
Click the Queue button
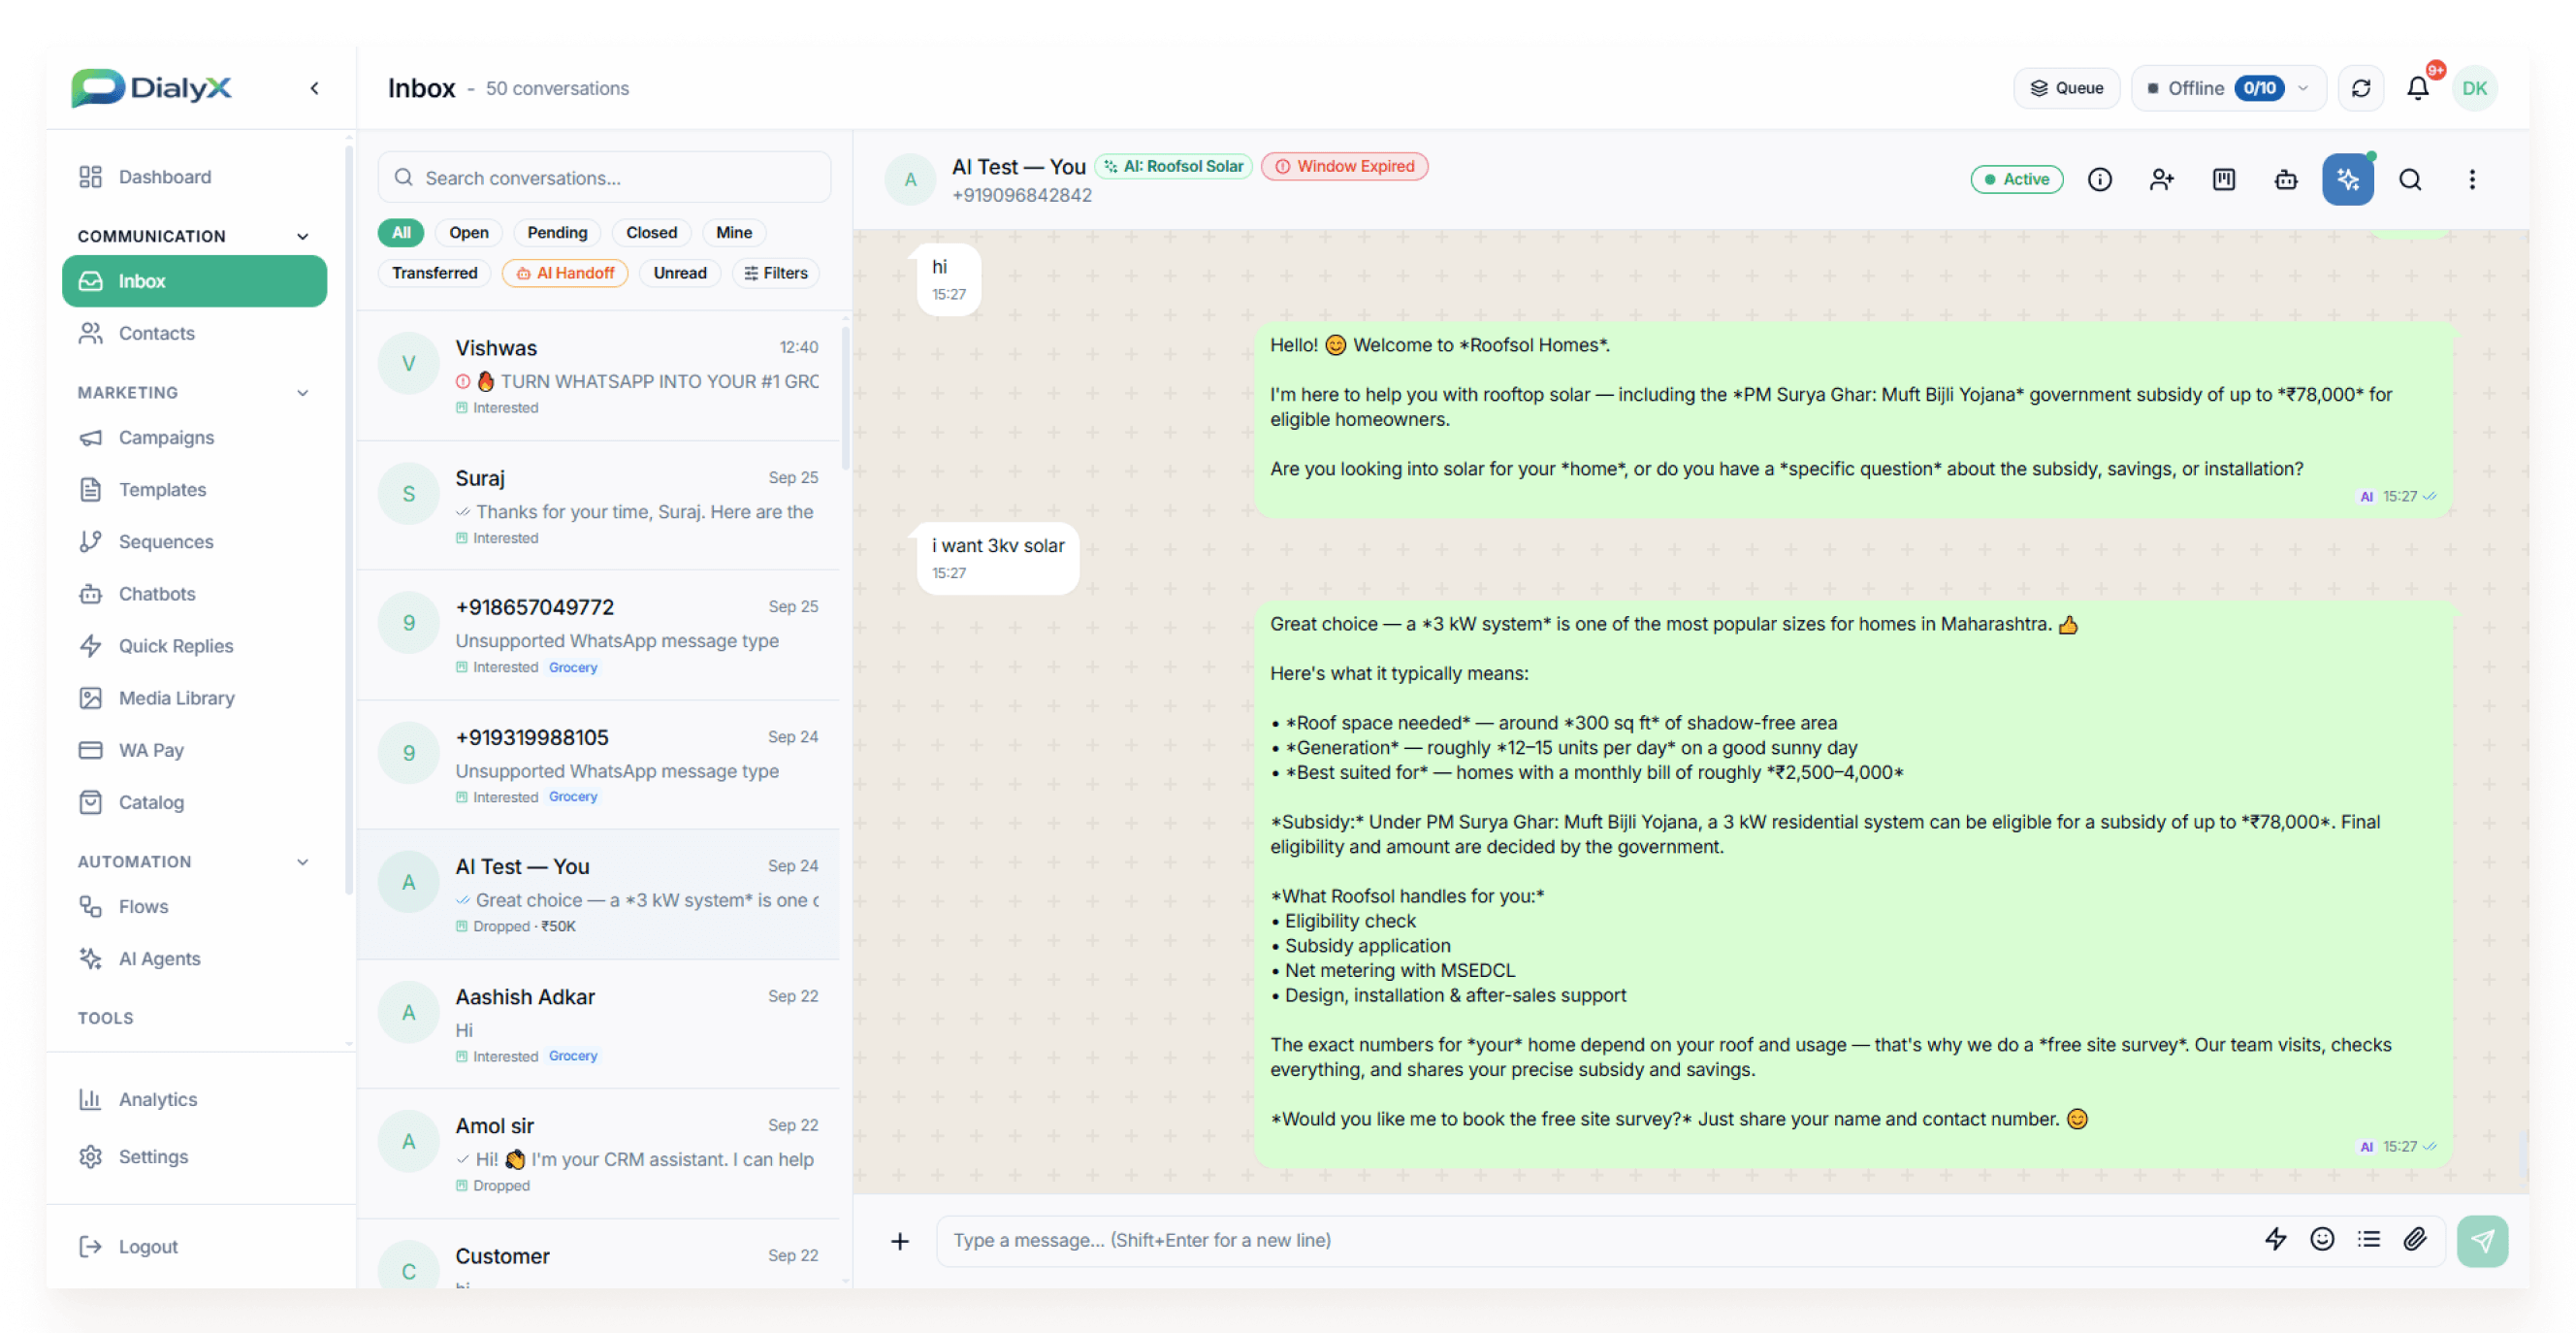click(2066, 88)
